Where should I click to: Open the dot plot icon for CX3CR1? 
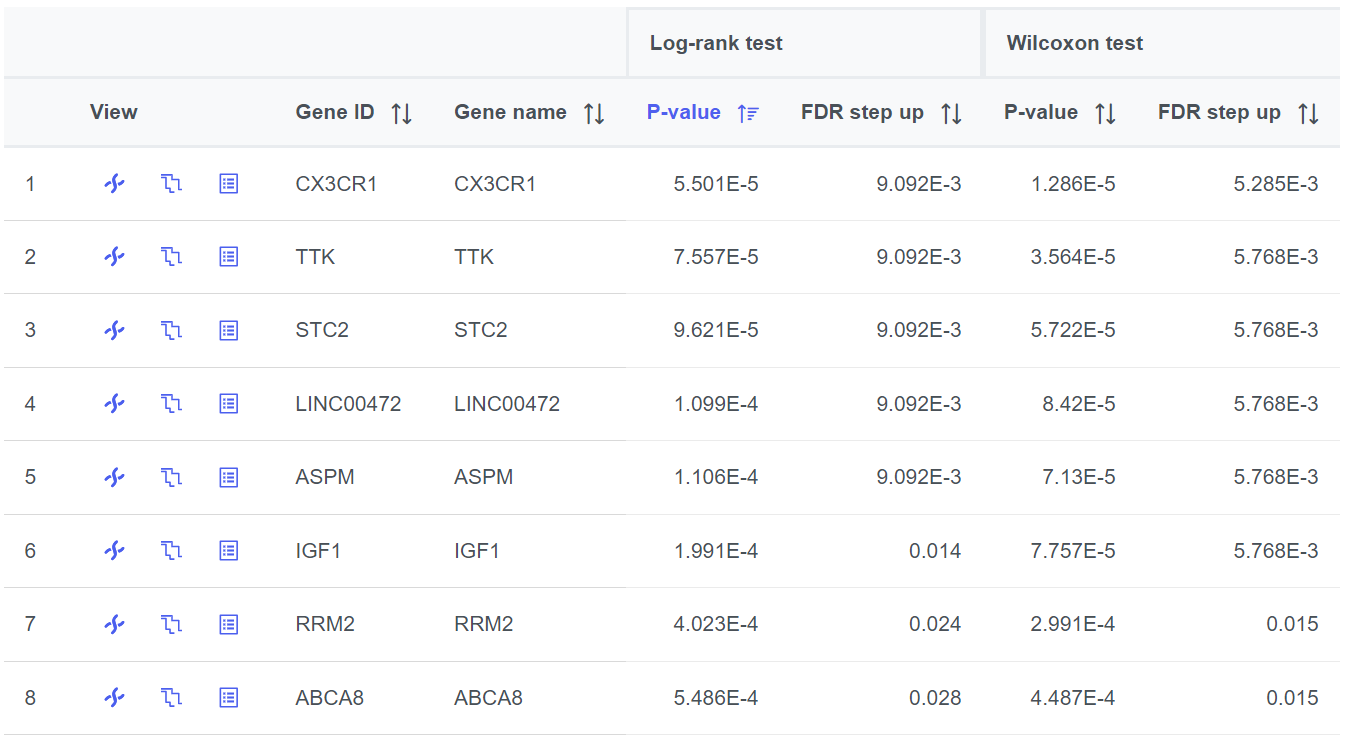[x=115, y=184]
